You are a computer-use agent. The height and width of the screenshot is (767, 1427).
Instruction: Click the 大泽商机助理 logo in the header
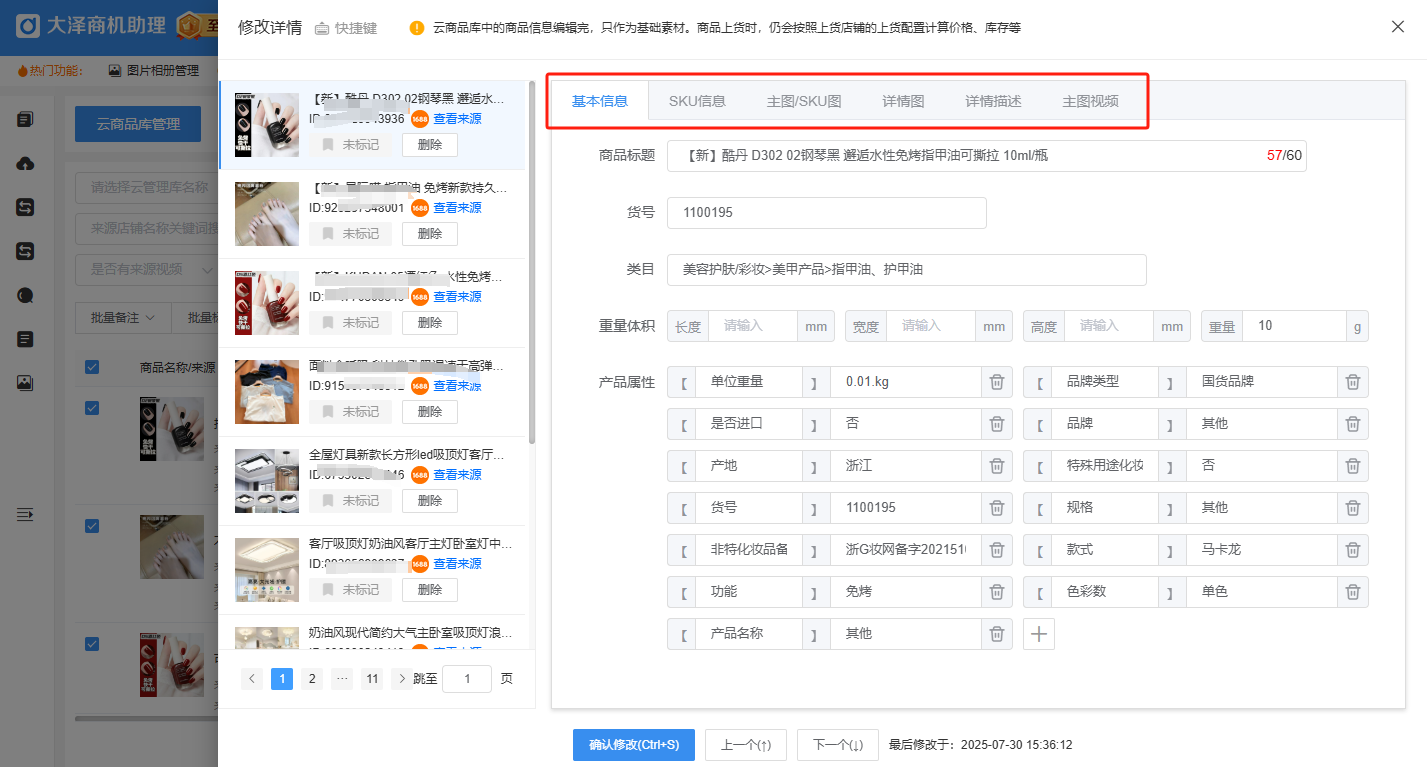tap(91, 26)
